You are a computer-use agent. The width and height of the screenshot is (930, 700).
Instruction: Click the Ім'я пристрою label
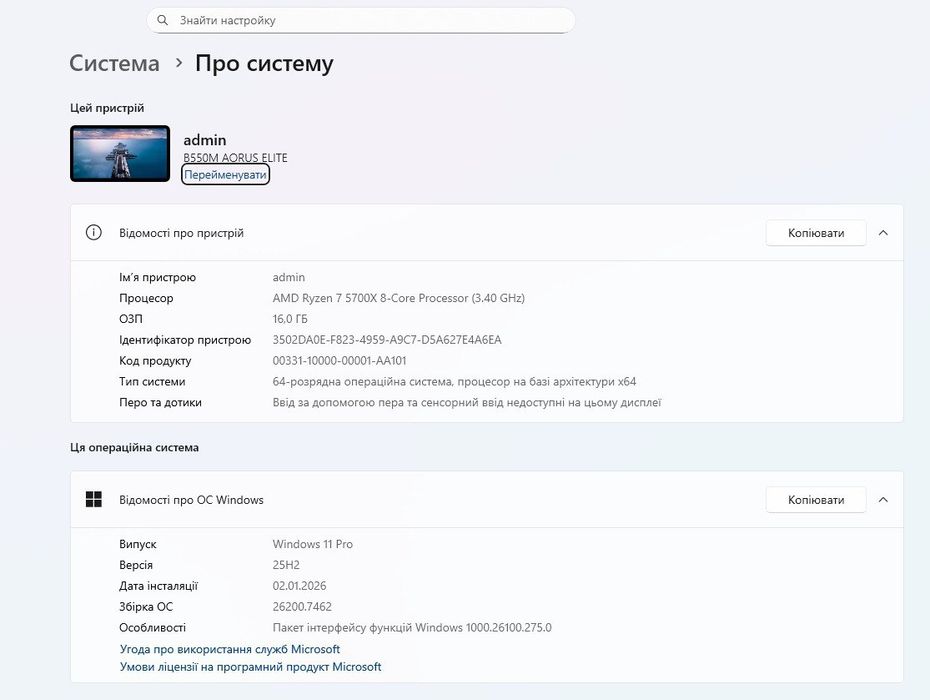pos(157,278)
